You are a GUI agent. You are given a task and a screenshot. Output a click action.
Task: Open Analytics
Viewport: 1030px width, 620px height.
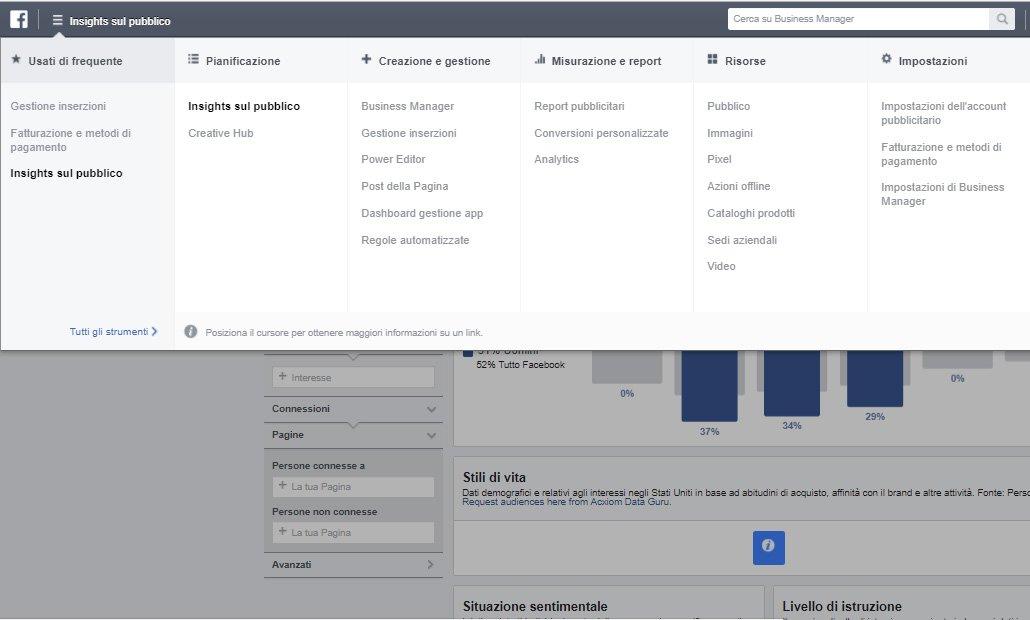(x=556, y=160)
